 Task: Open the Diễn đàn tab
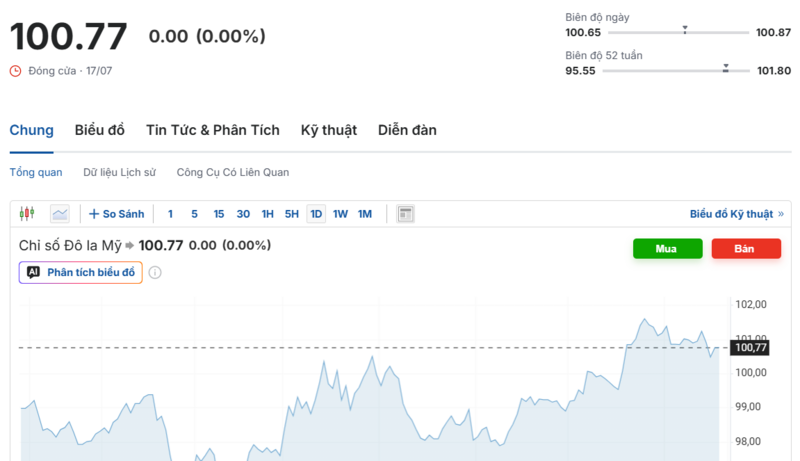pyautogui.click(x=407, y=131)
